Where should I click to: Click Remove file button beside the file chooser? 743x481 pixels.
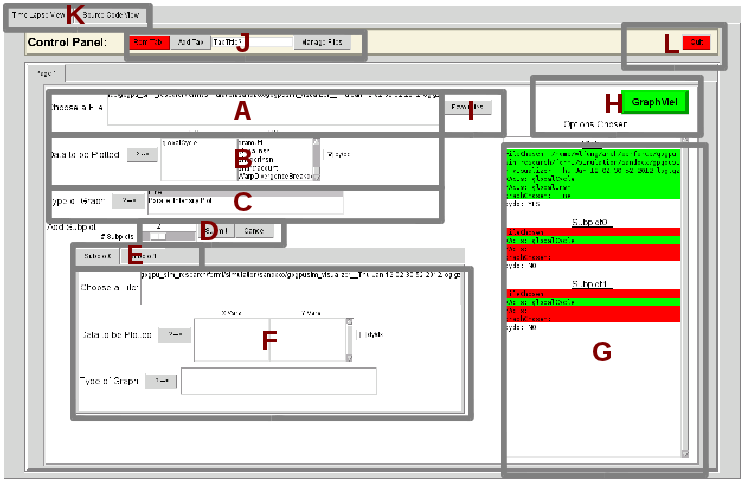(x=467, y=106)
